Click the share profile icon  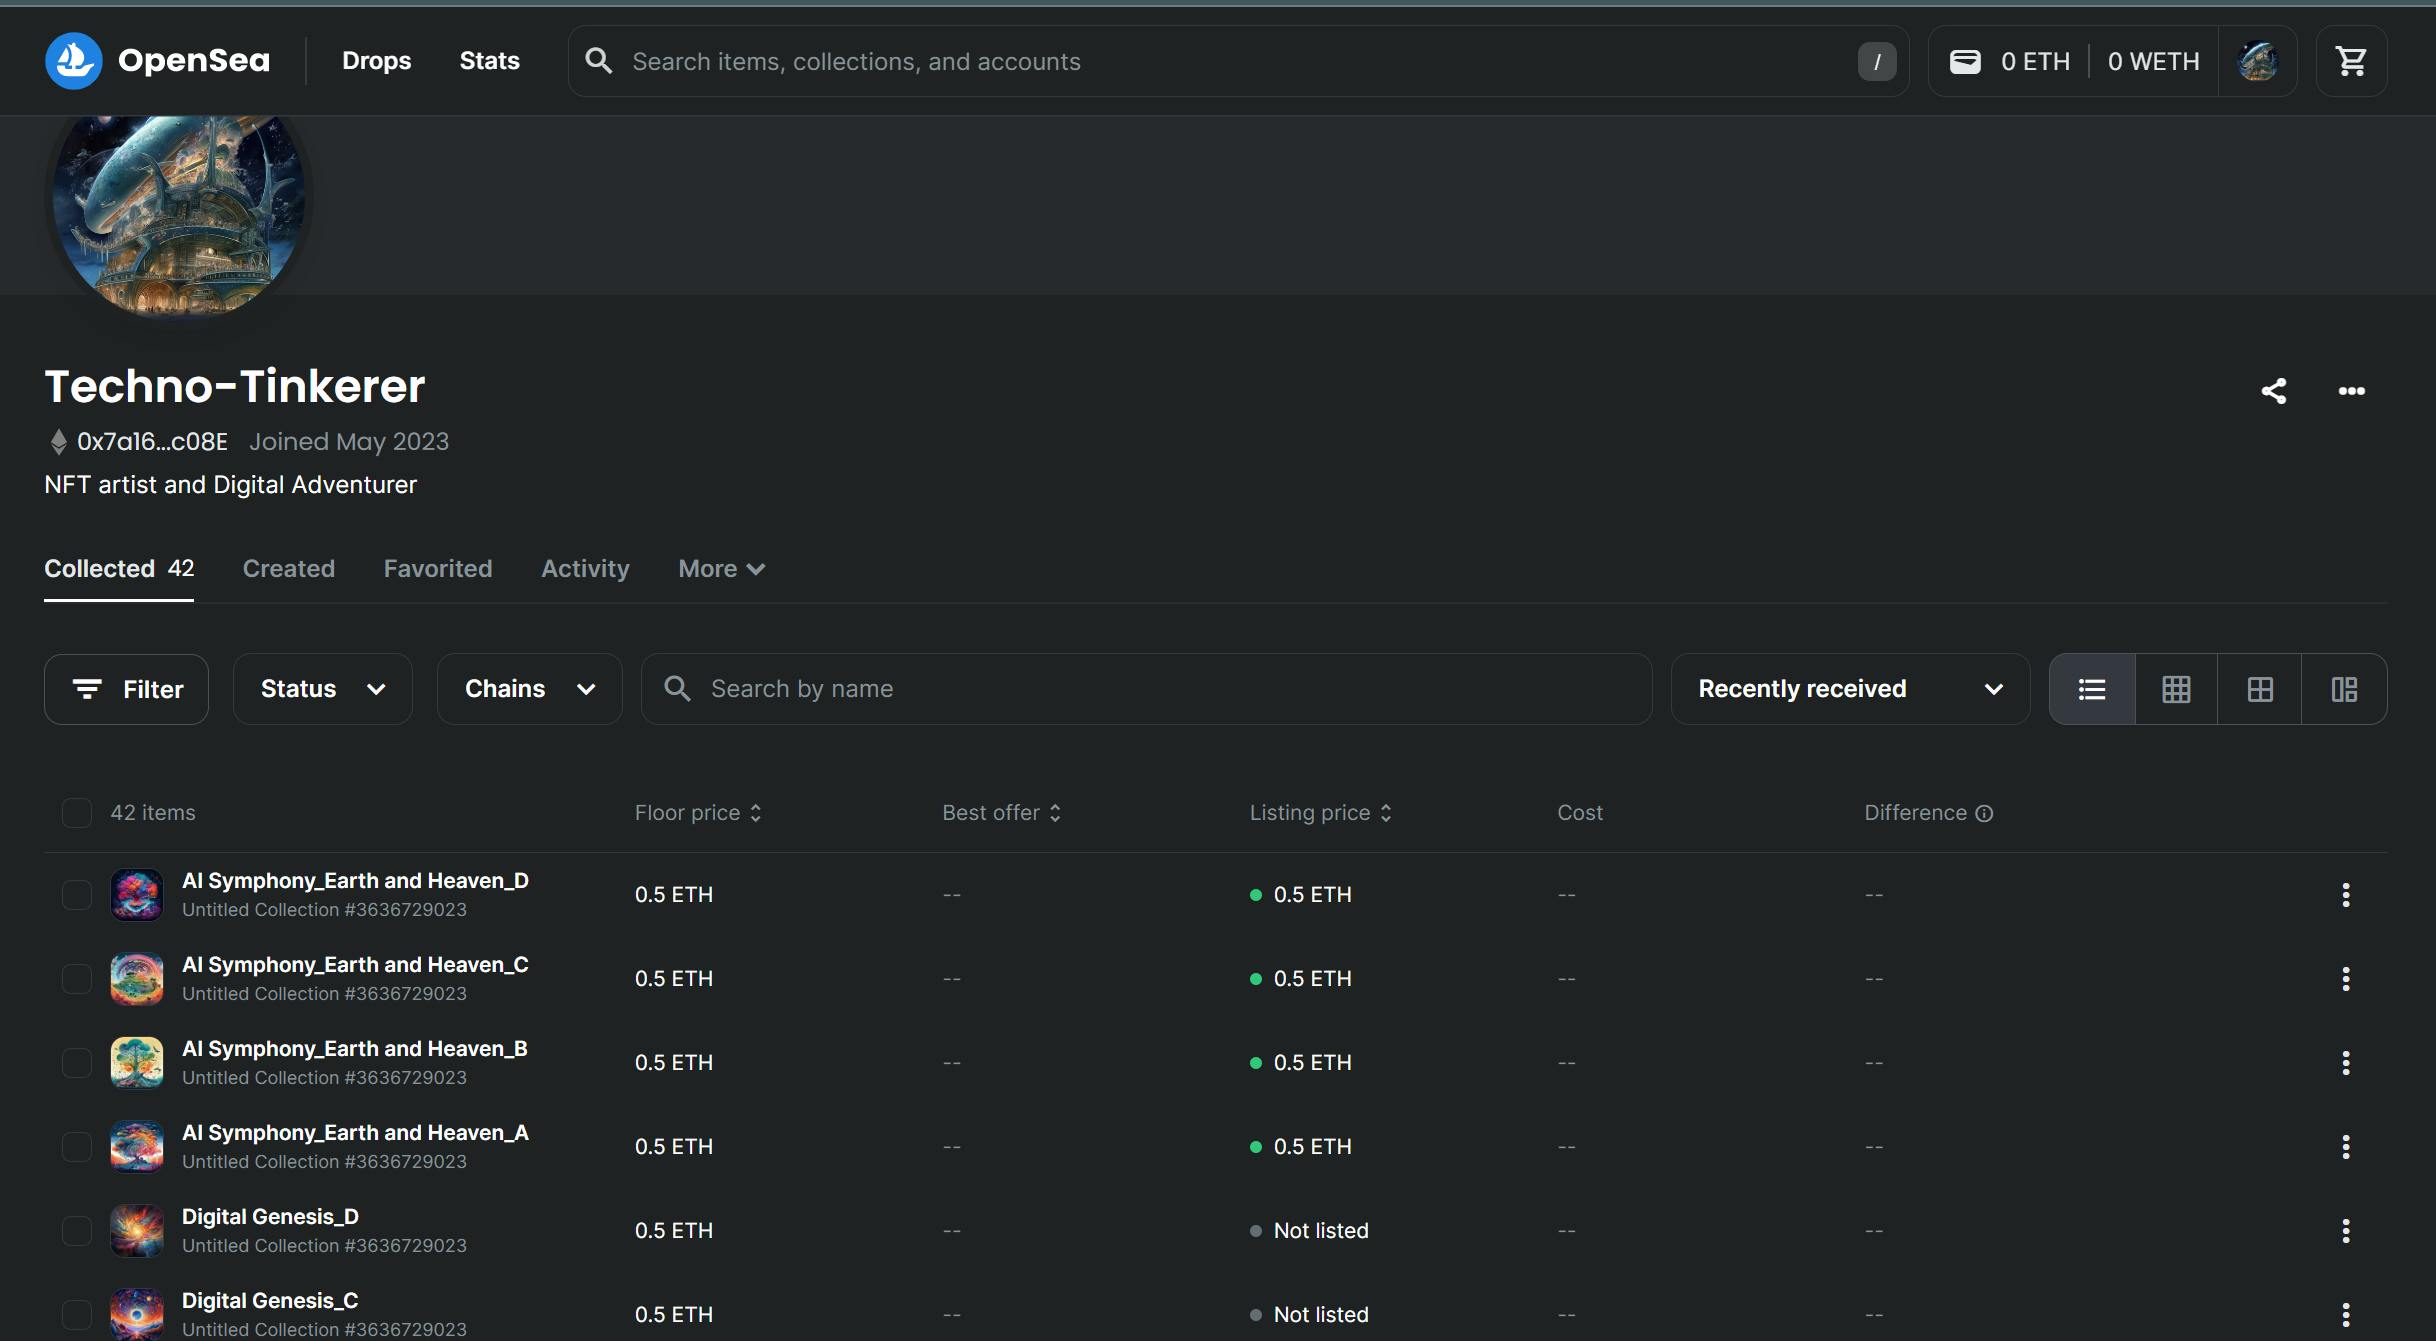pos(2274,391)
